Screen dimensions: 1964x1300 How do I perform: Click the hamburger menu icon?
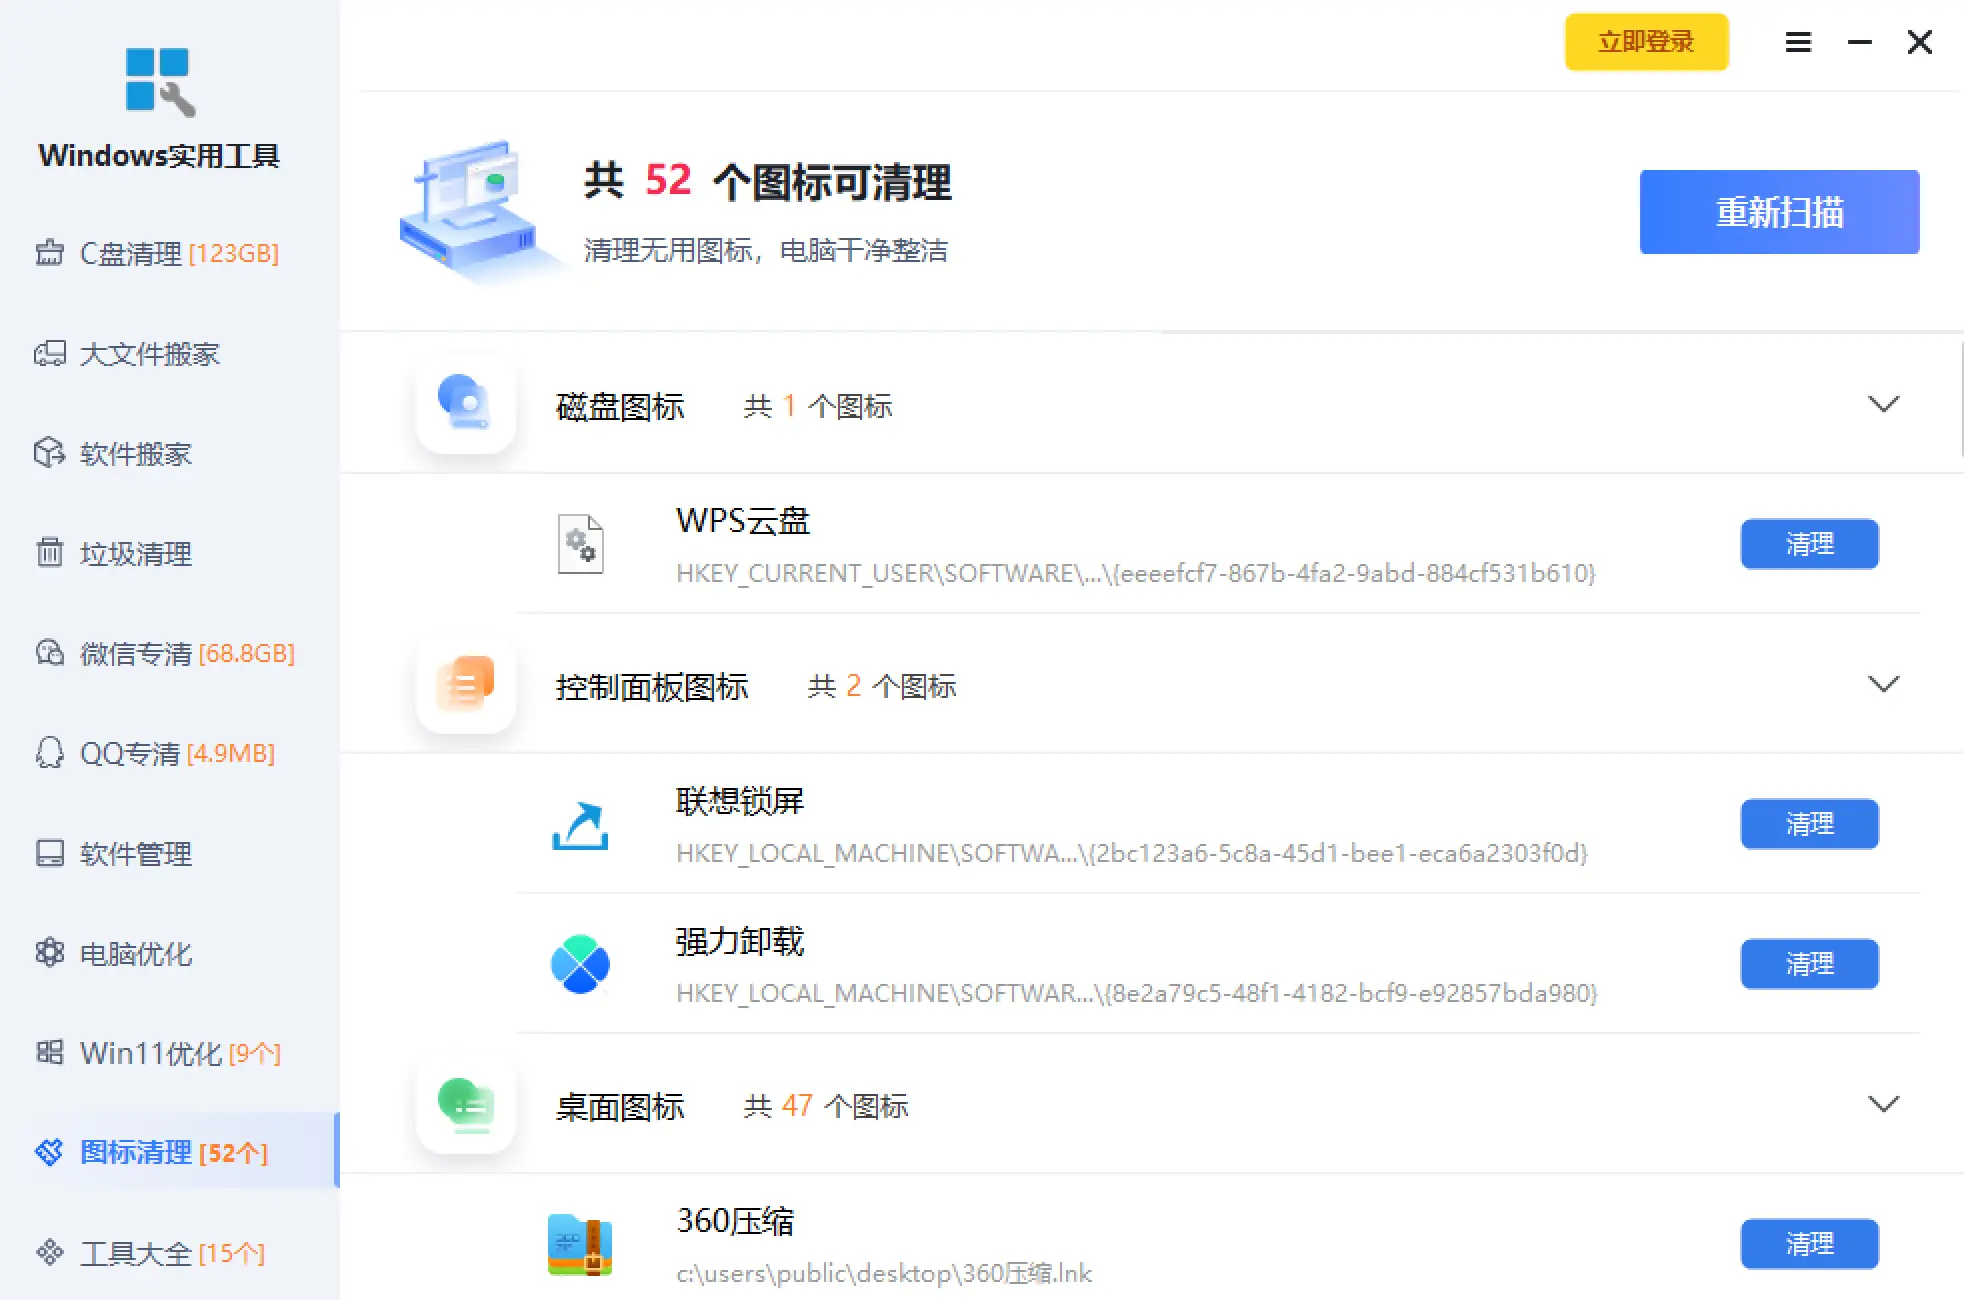point(1798,42)
